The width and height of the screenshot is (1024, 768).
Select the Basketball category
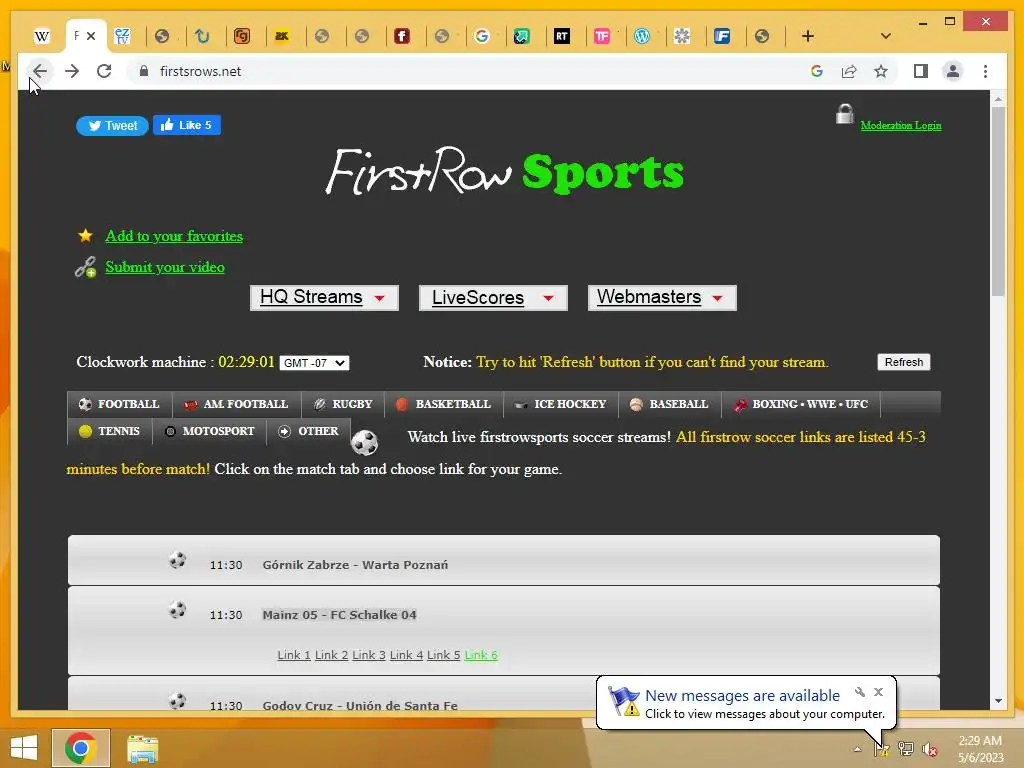coord(443,404)
